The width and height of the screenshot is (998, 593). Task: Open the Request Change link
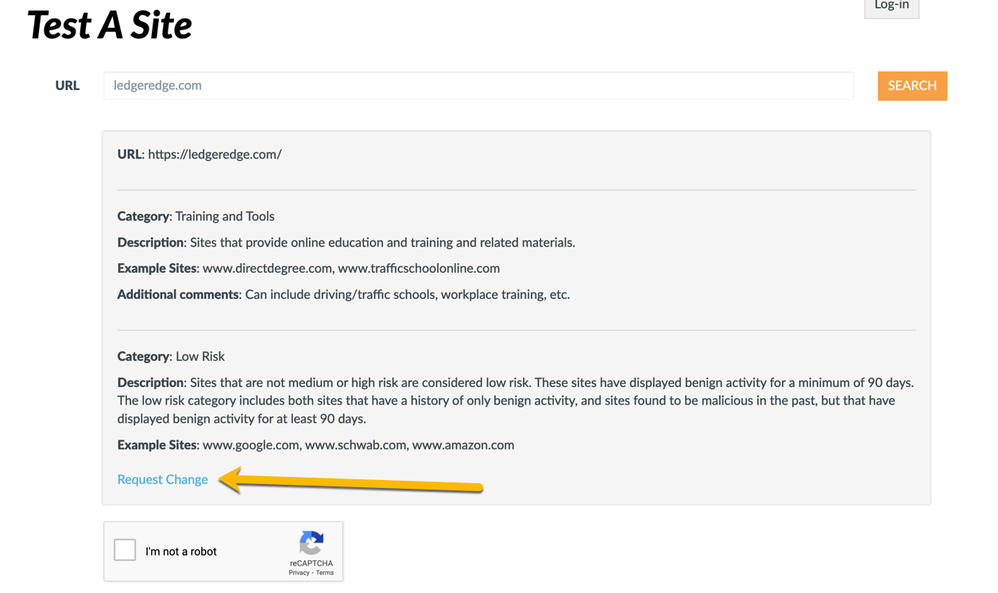(162, 480)
